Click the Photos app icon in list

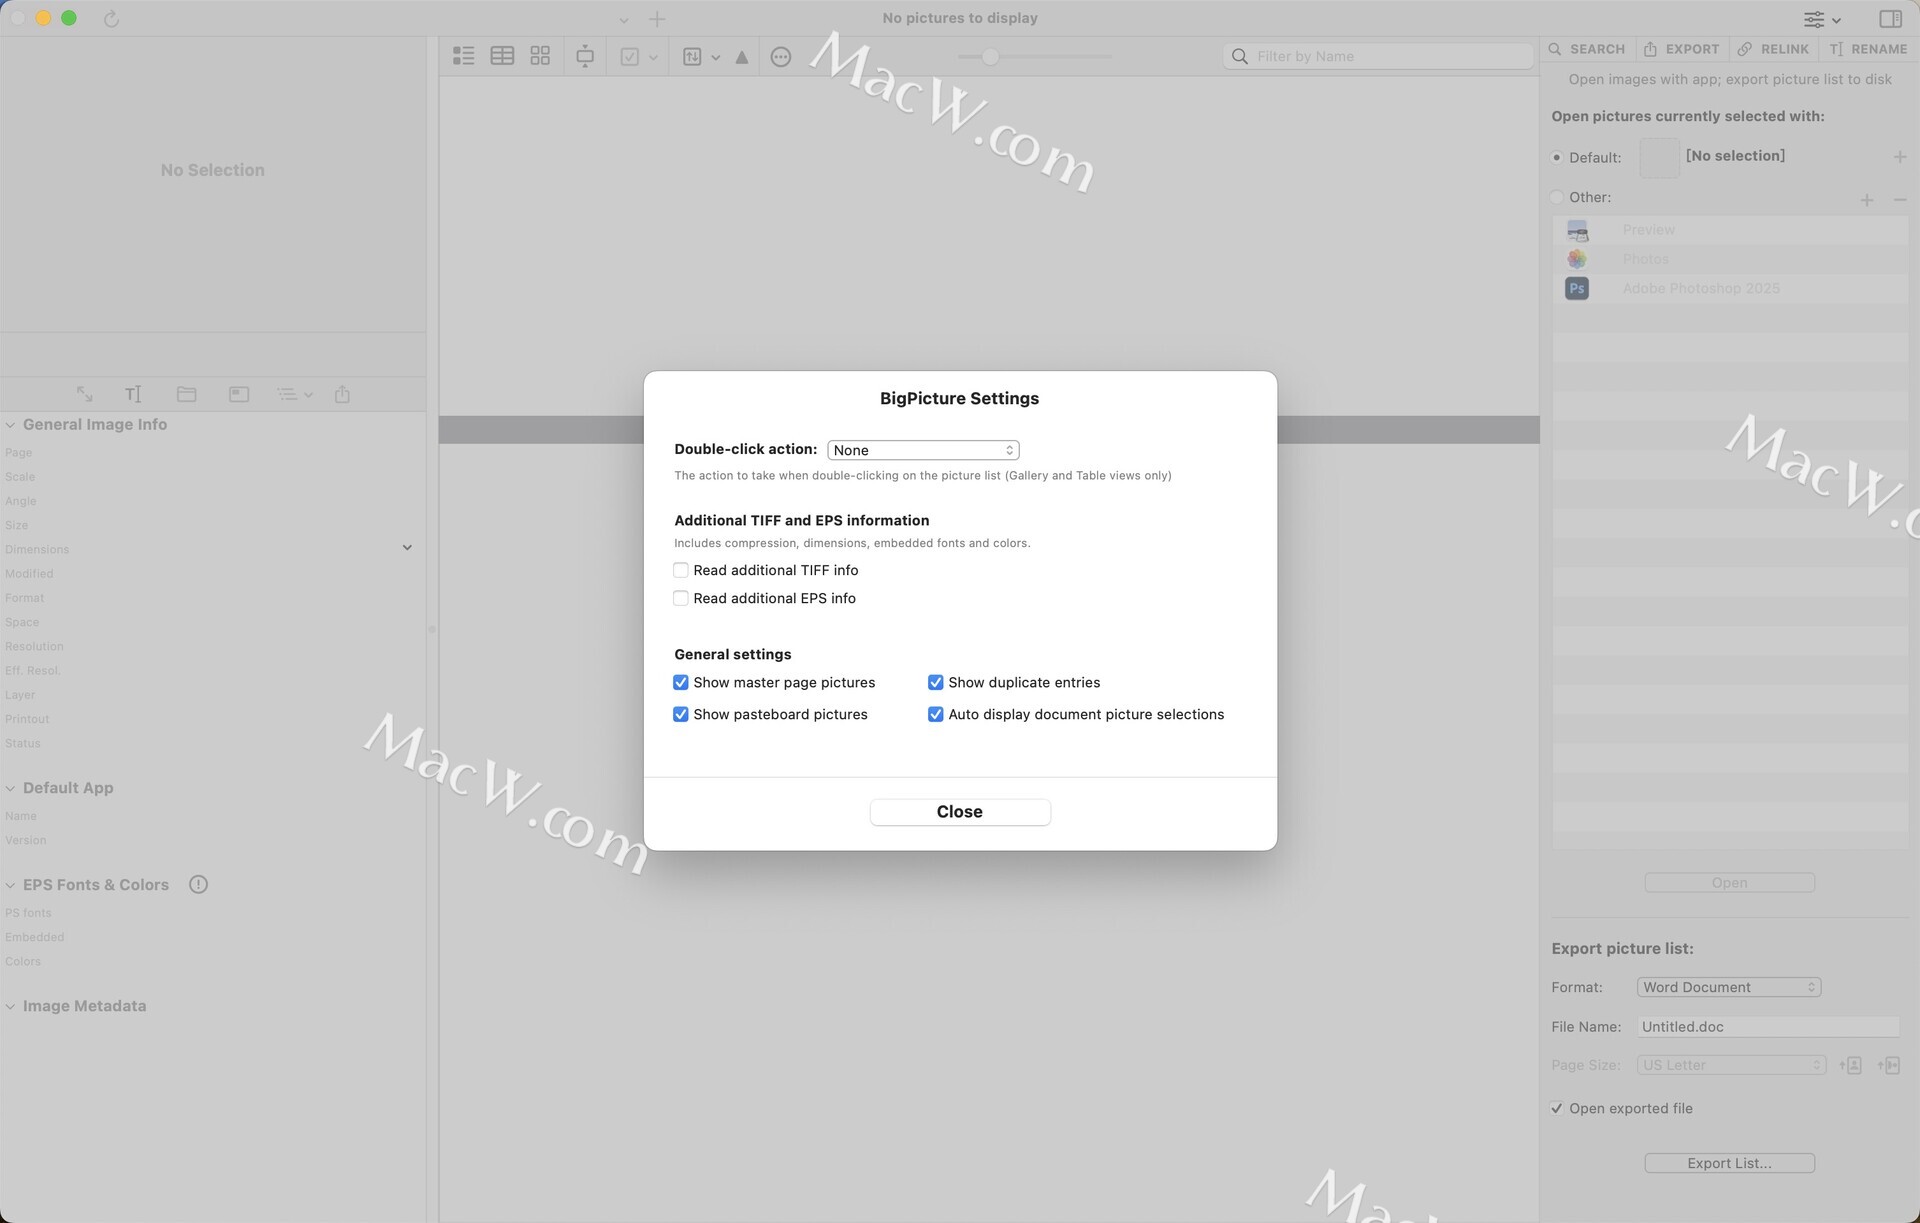click(1577, 259)
